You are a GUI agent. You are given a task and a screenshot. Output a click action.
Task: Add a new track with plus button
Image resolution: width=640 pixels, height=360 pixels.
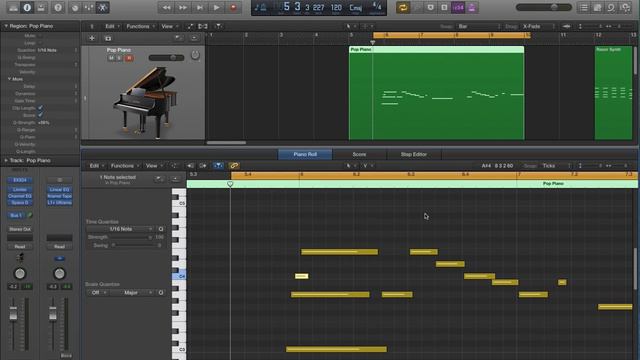tap(92, 38)
